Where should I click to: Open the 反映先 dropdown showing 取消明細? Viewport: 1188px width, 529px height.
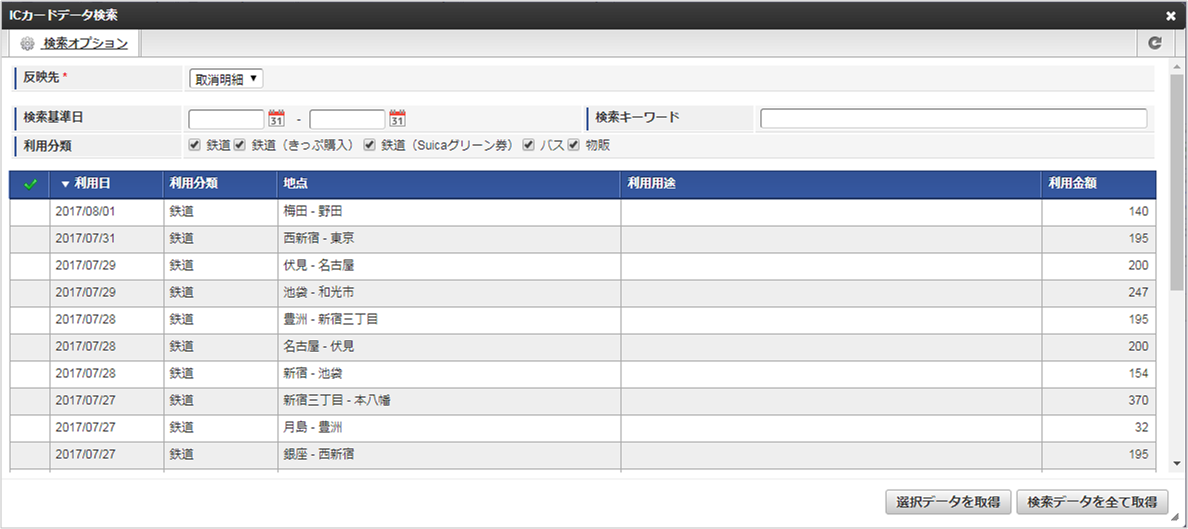pyautogui.click(x=226, y=79)
